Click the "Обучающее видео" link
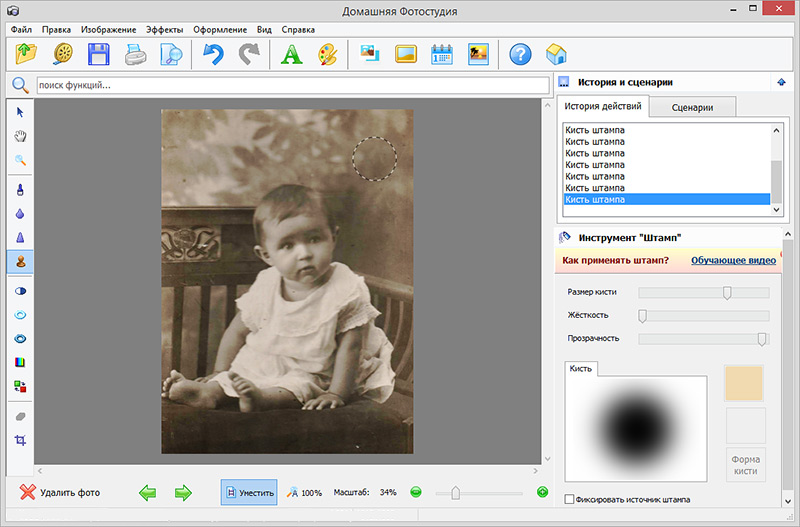 point(733,260)
